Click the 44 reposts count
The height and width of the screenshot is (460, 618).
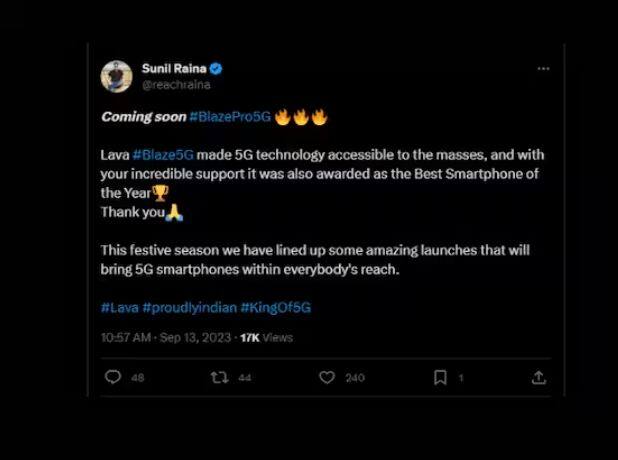click(x=245, y=378)
